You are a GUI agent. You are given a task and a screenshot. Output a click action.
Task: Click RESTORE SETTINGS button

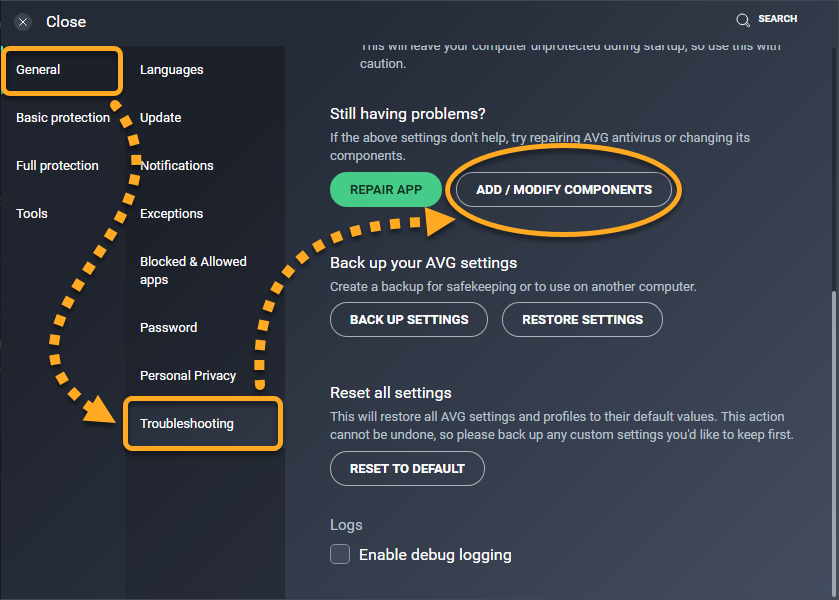[582, 320]
